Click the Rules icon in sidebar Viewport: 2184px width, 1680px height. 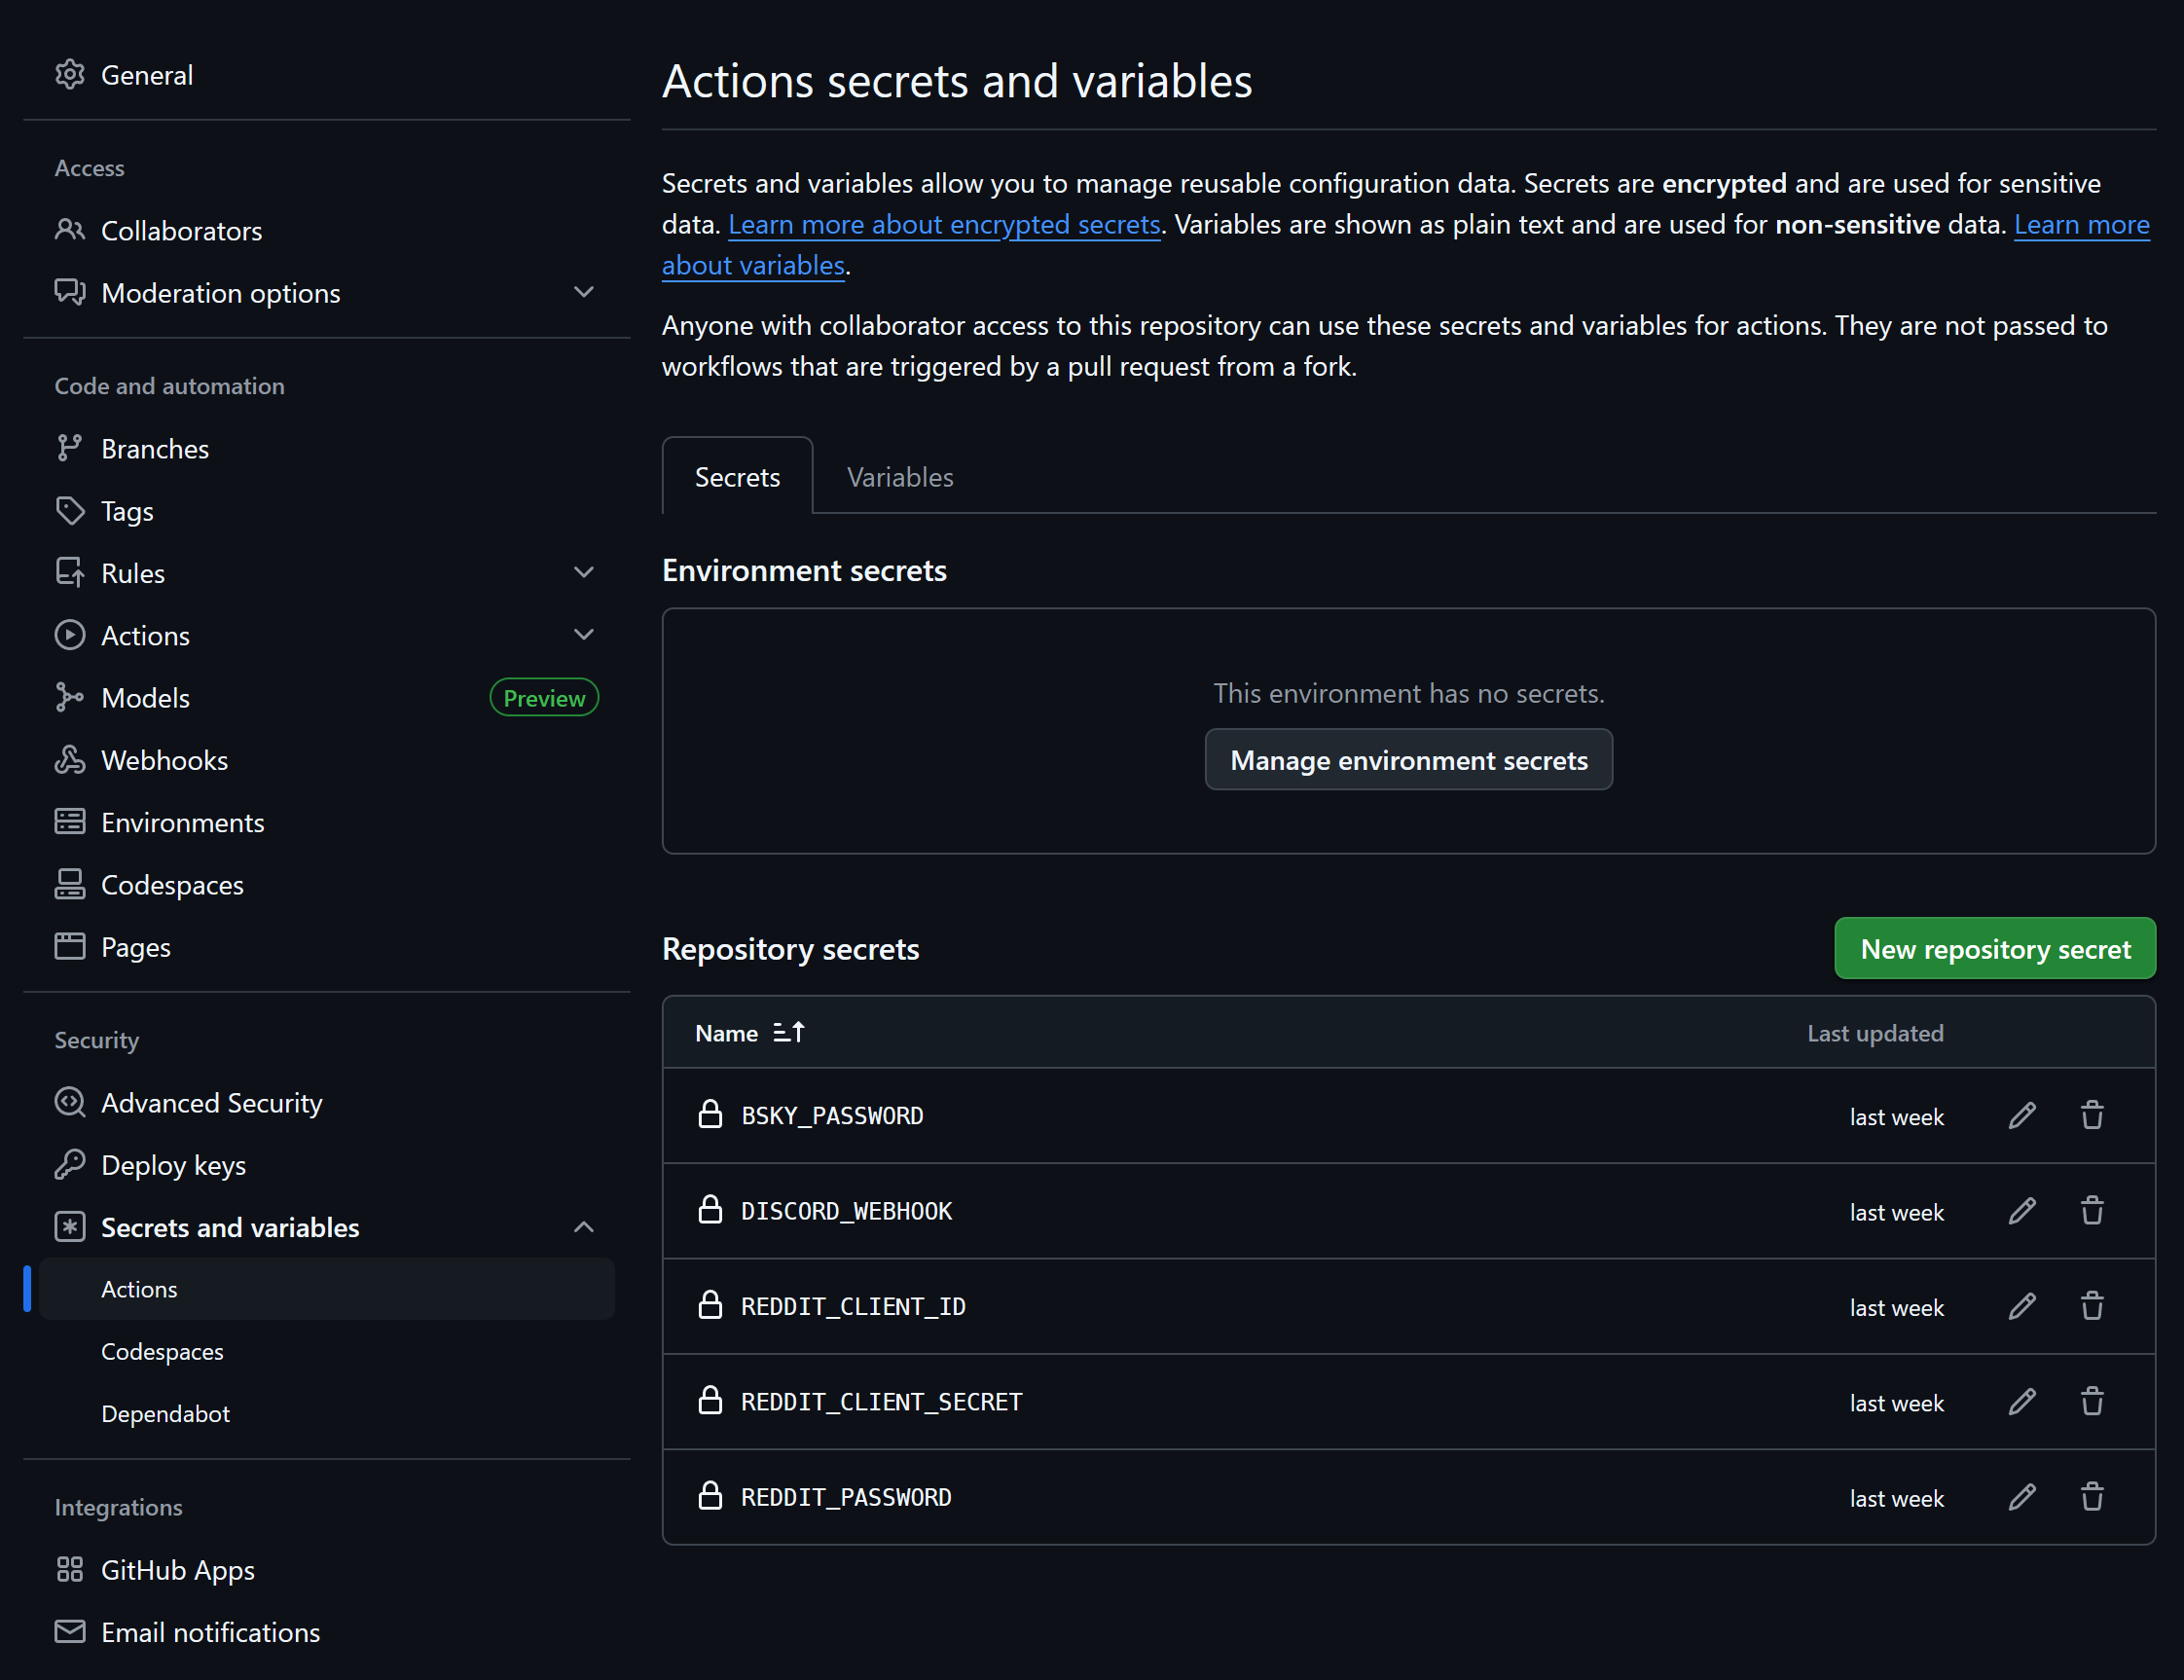point(70,573)
